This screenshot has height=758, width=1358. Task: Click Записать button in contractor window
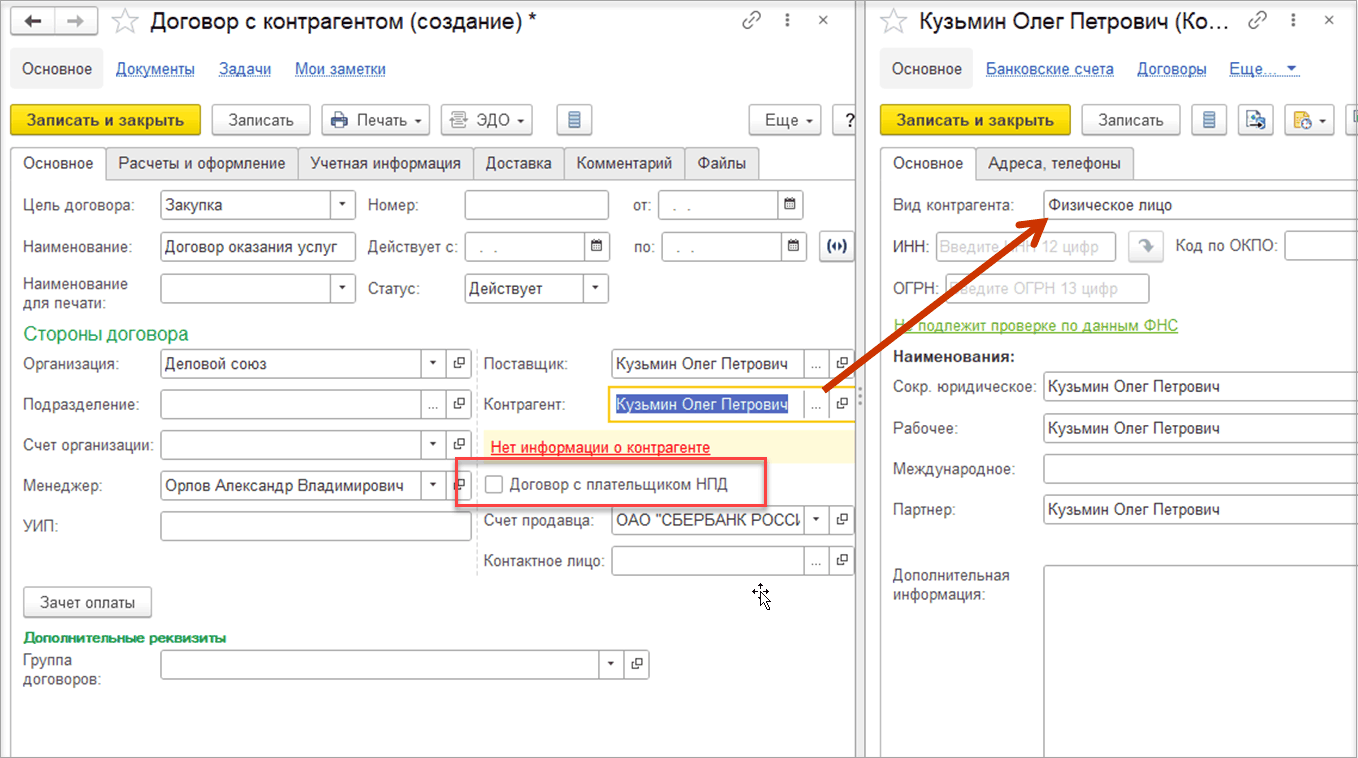click(1131, 120)
